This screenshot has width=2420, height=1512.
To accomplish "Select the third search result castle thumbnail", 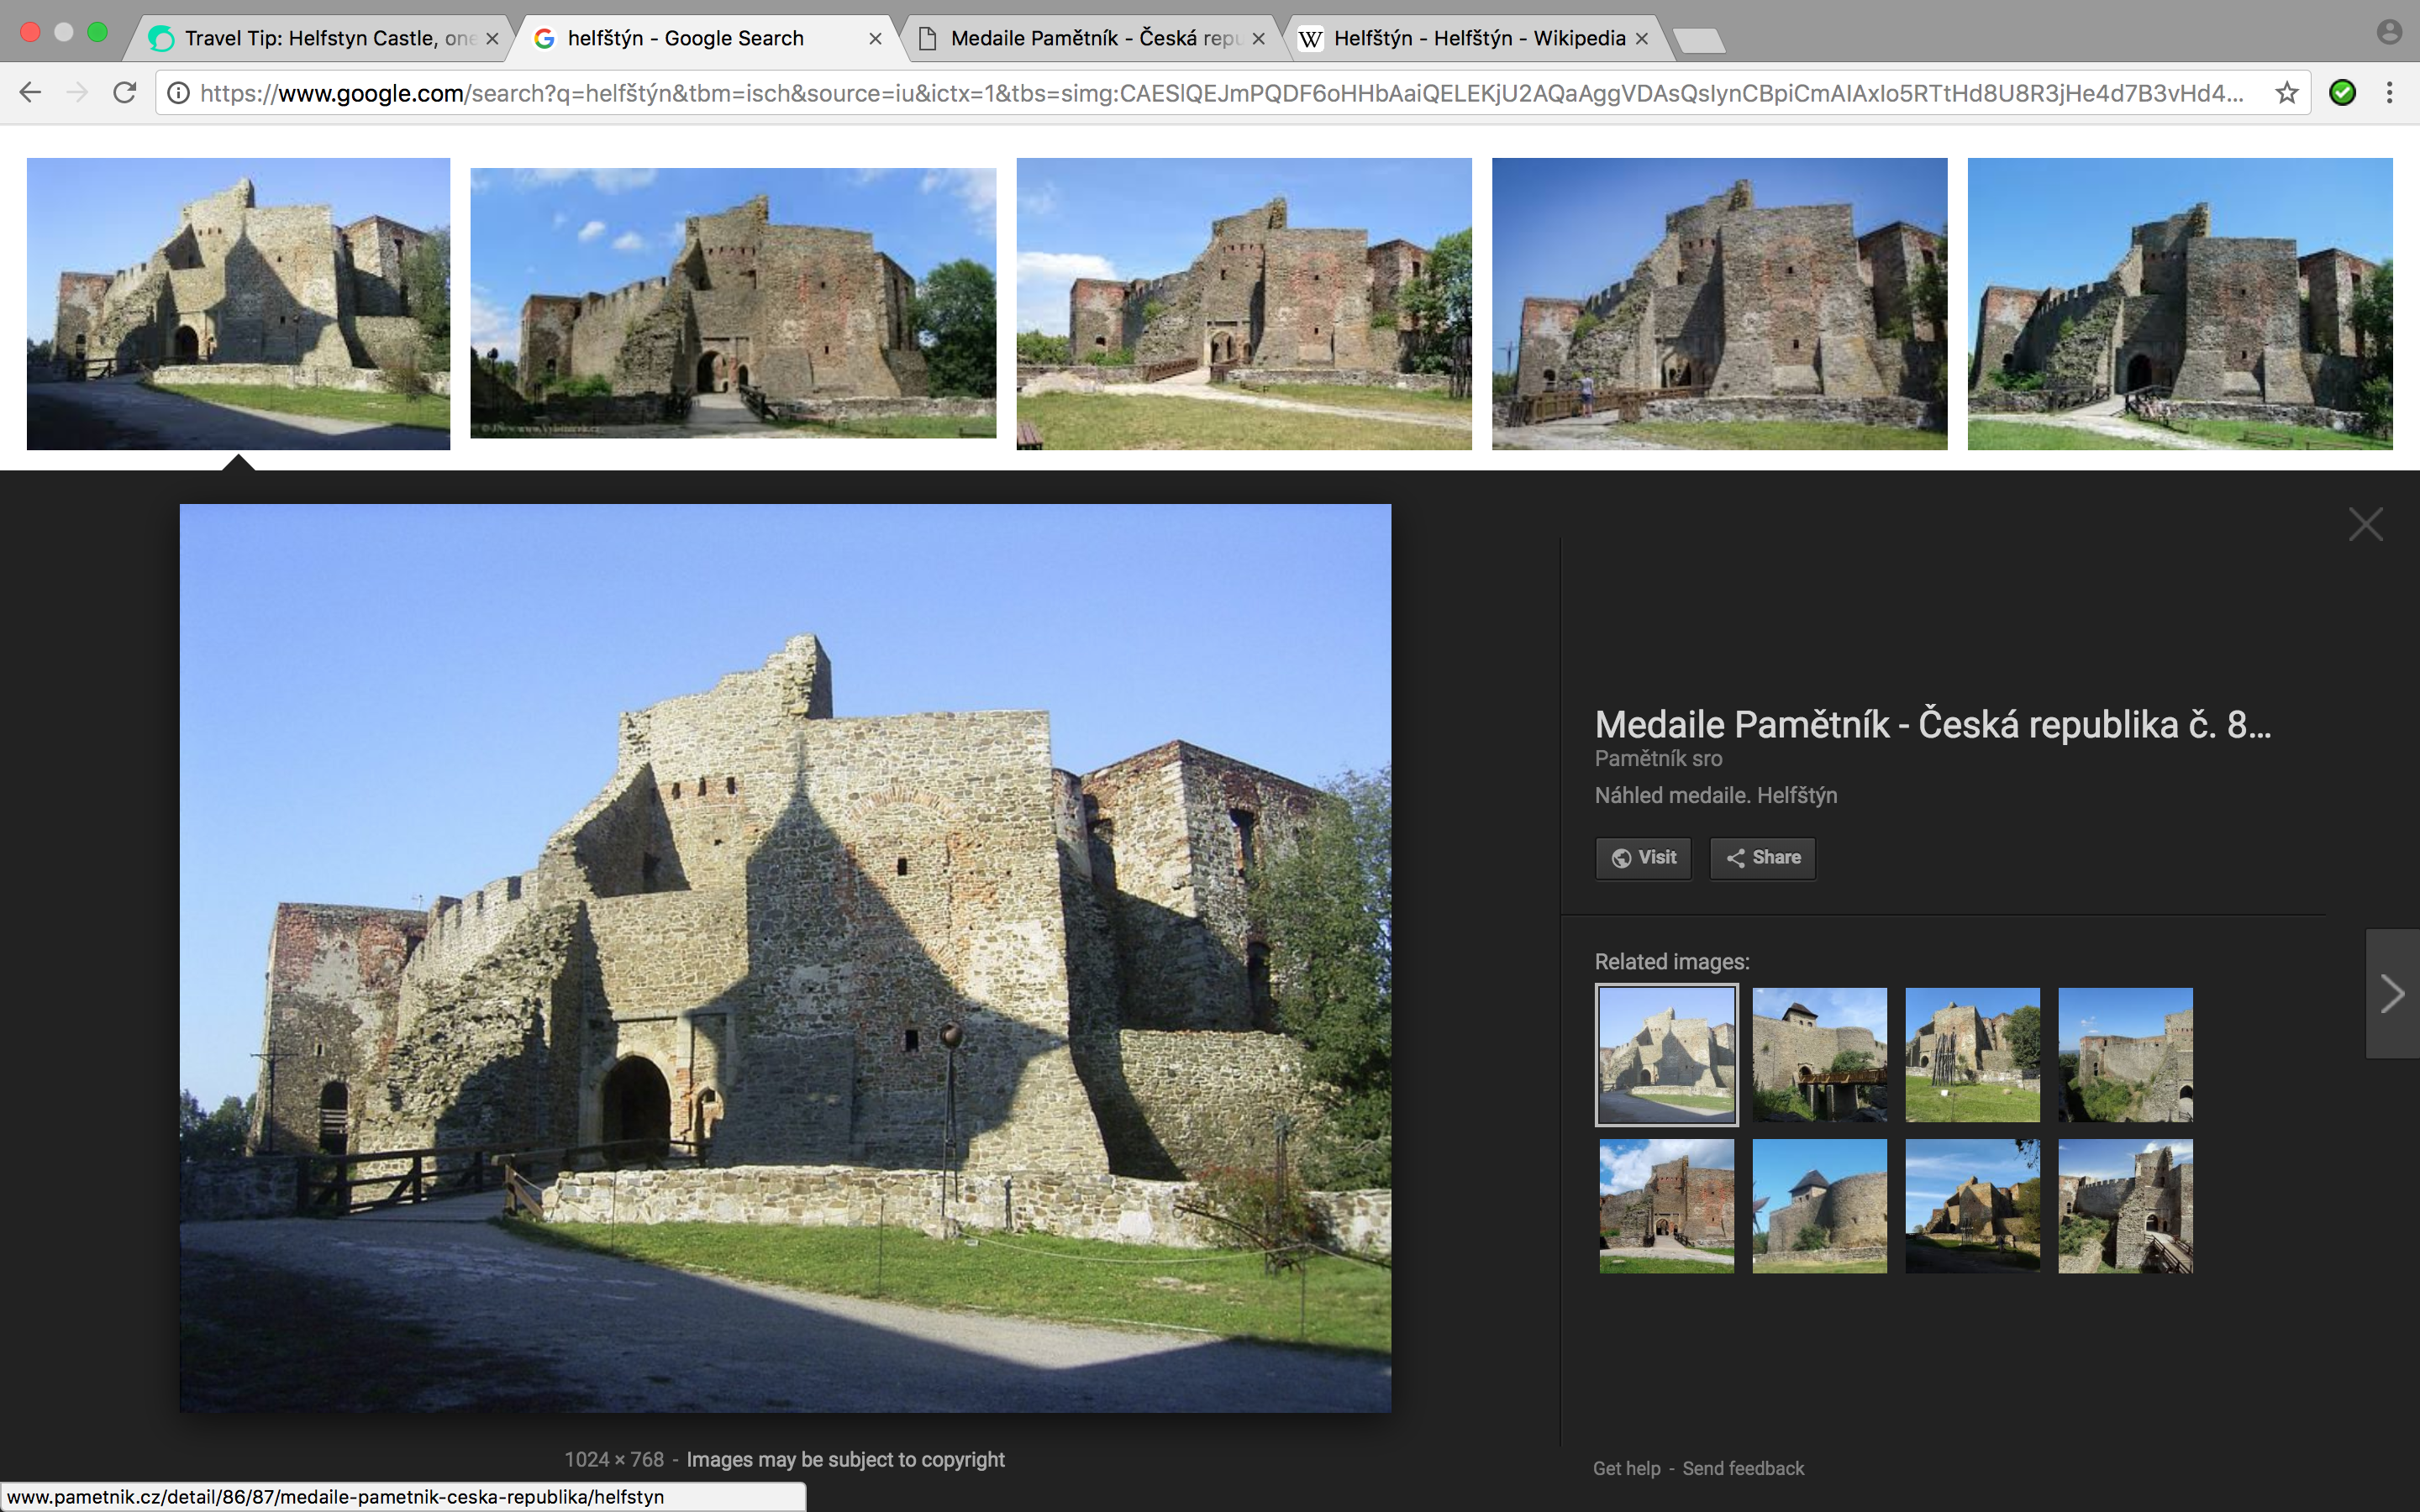I will tap(1244, 304).
